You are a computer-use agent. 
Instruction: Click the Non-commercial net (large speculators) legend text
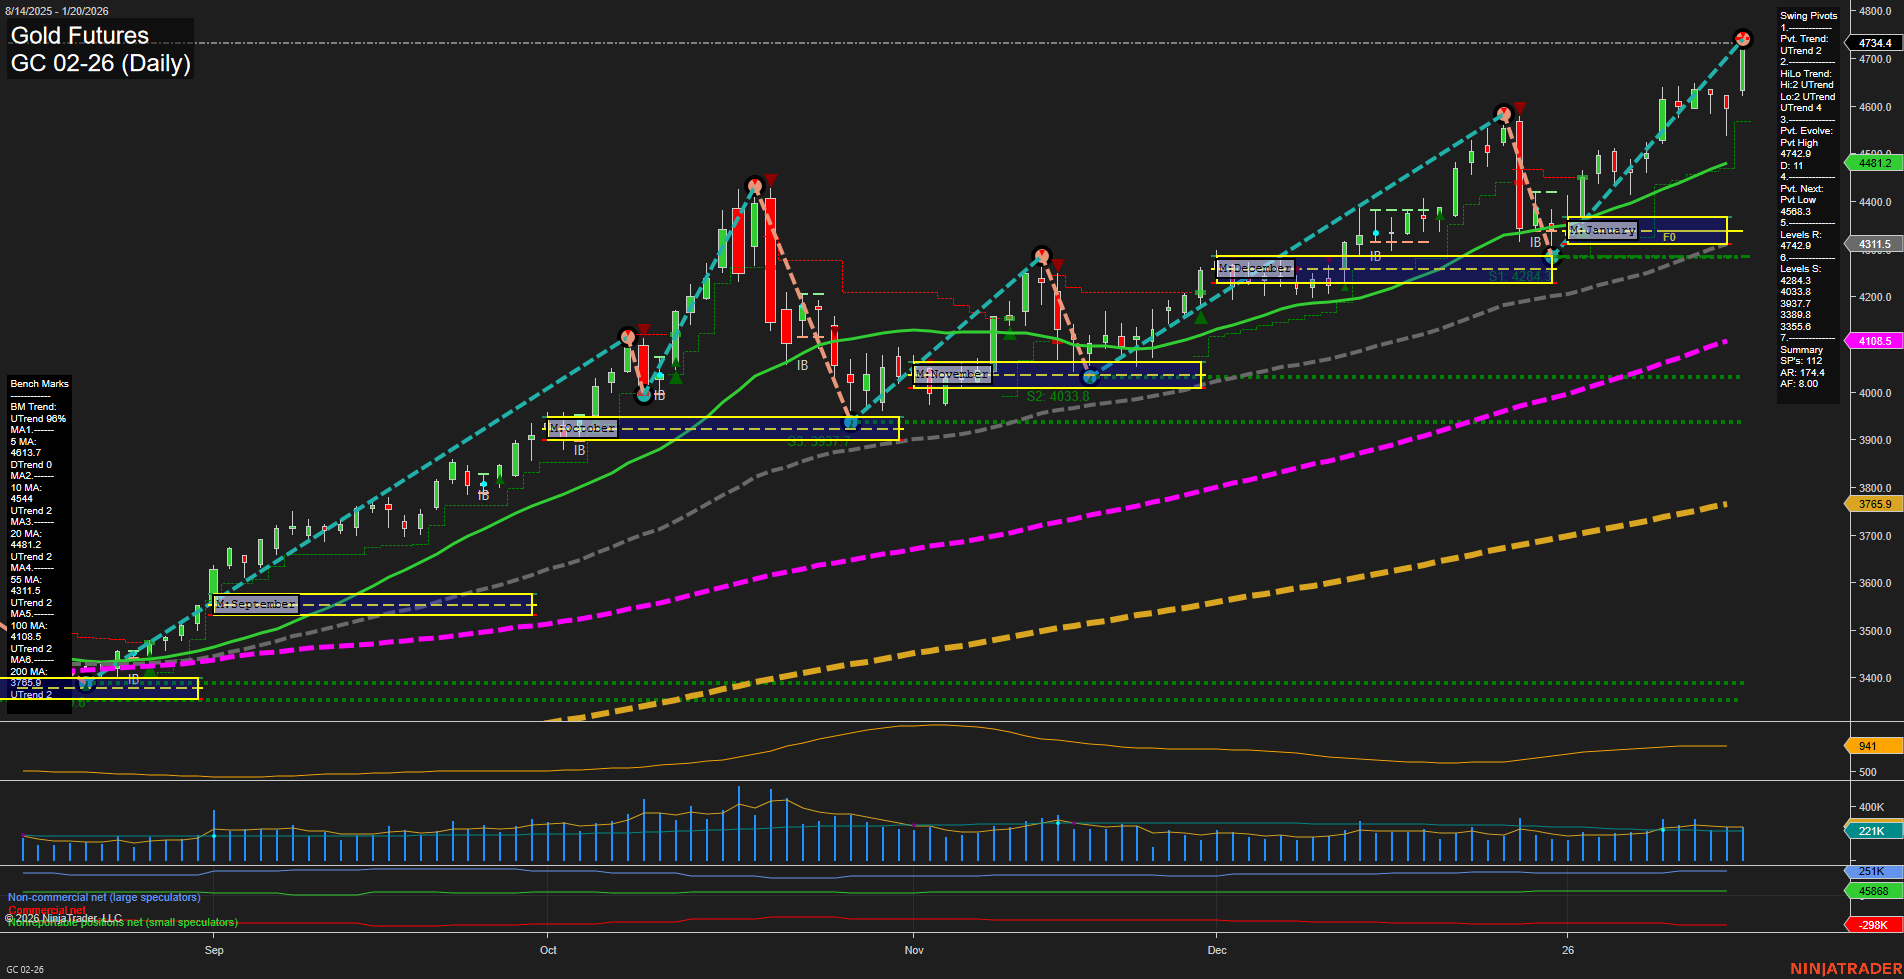[103, 897]
